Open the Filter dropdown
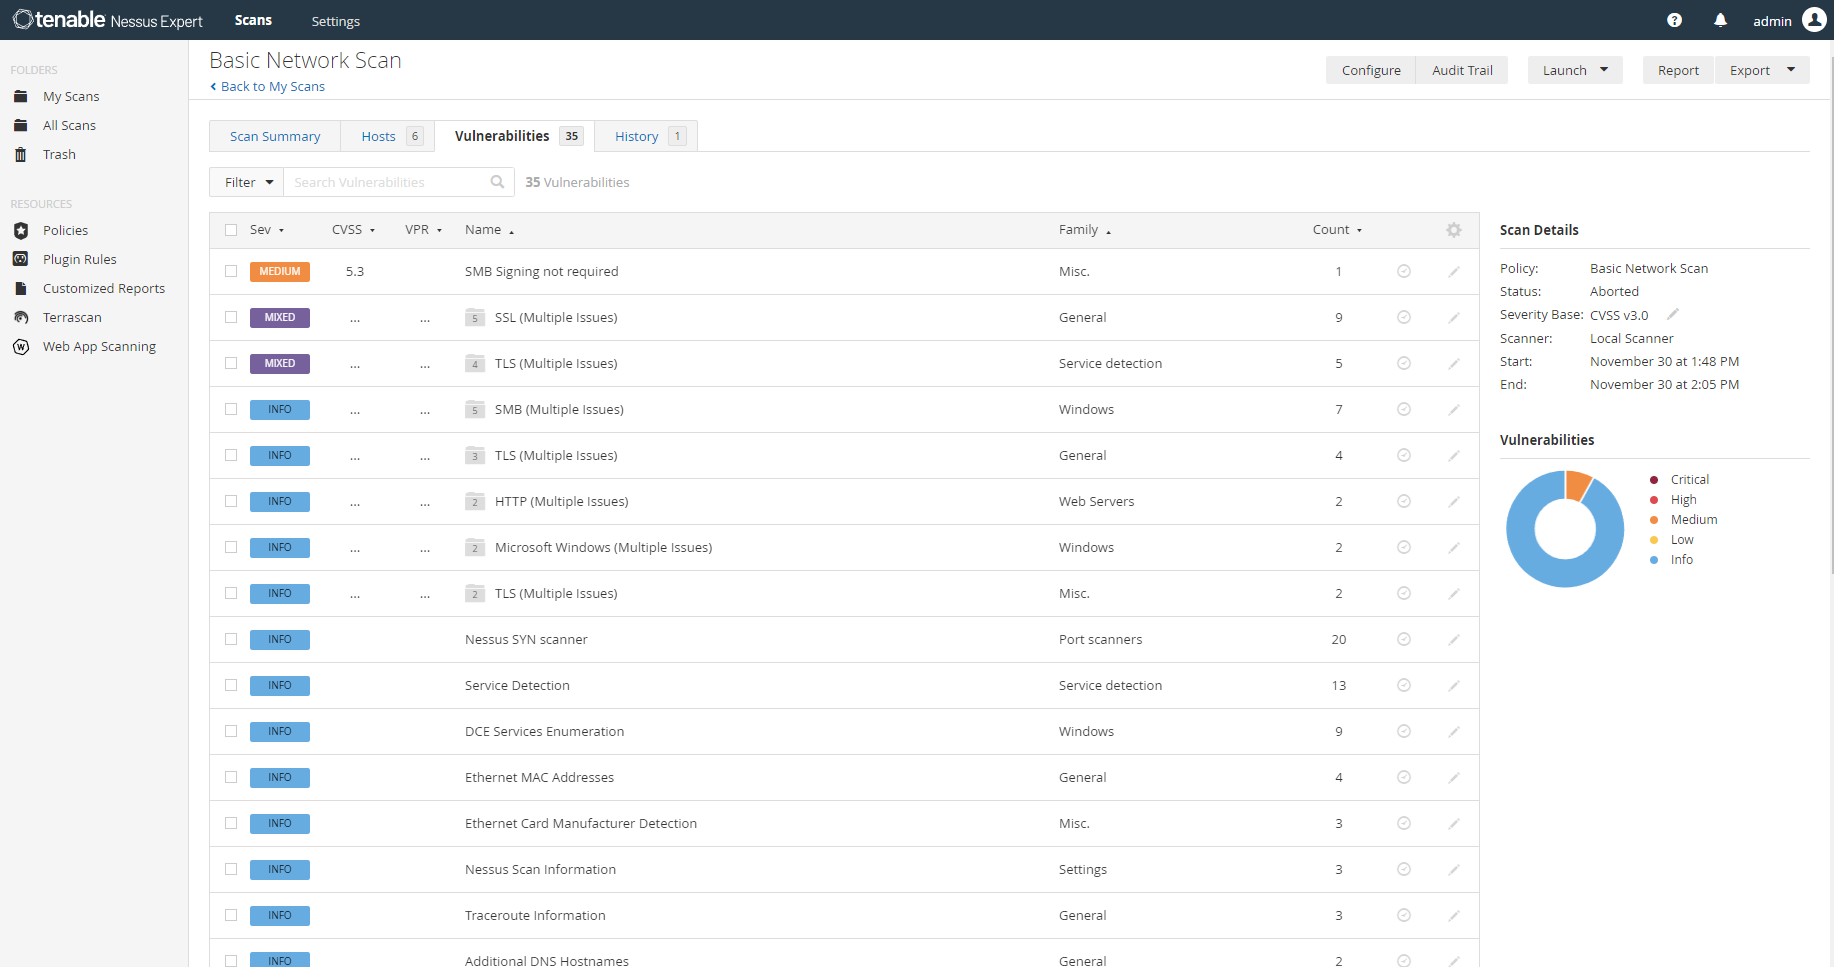 (248, 182)
